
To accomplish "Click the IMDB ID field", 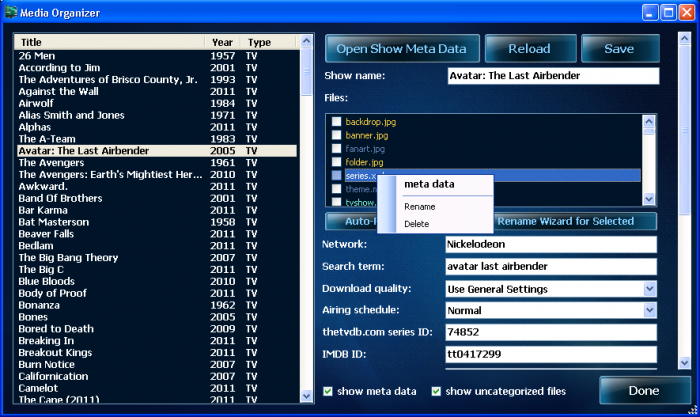I will pyautogui.click(x=551, y=354).
